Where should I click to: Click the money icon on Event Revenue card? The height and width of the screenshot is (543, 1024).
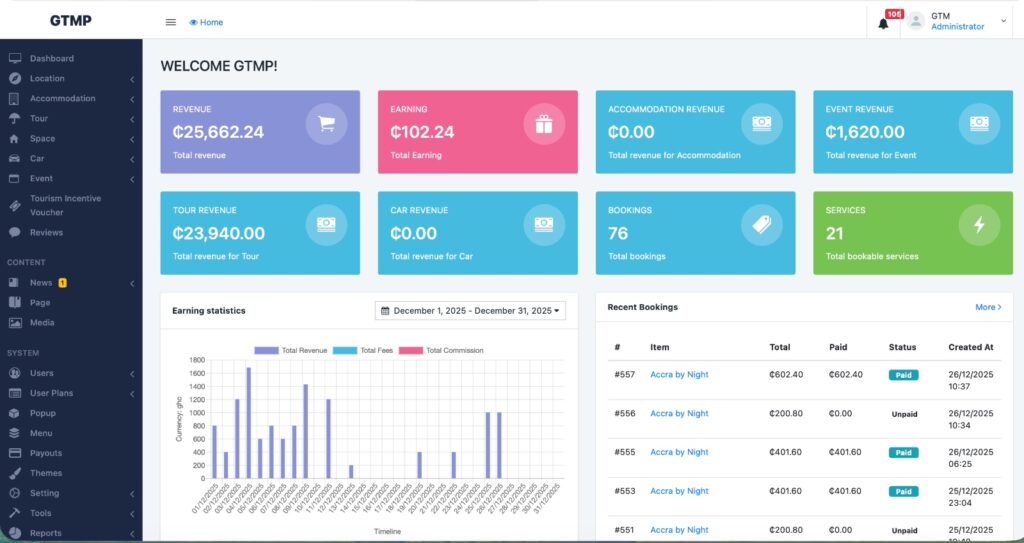[x=979, y=124]
